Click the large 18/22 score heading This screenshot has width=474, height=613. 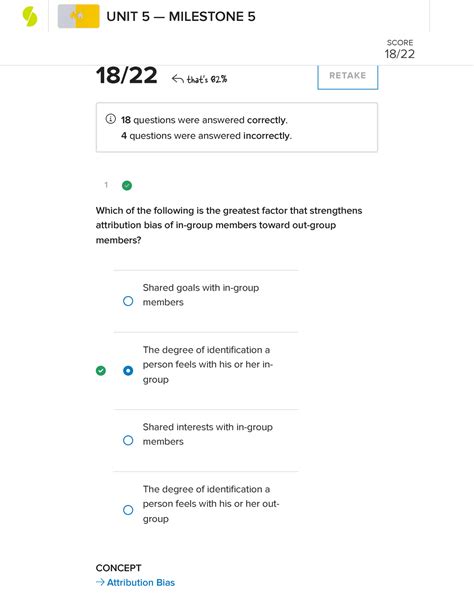127,75
